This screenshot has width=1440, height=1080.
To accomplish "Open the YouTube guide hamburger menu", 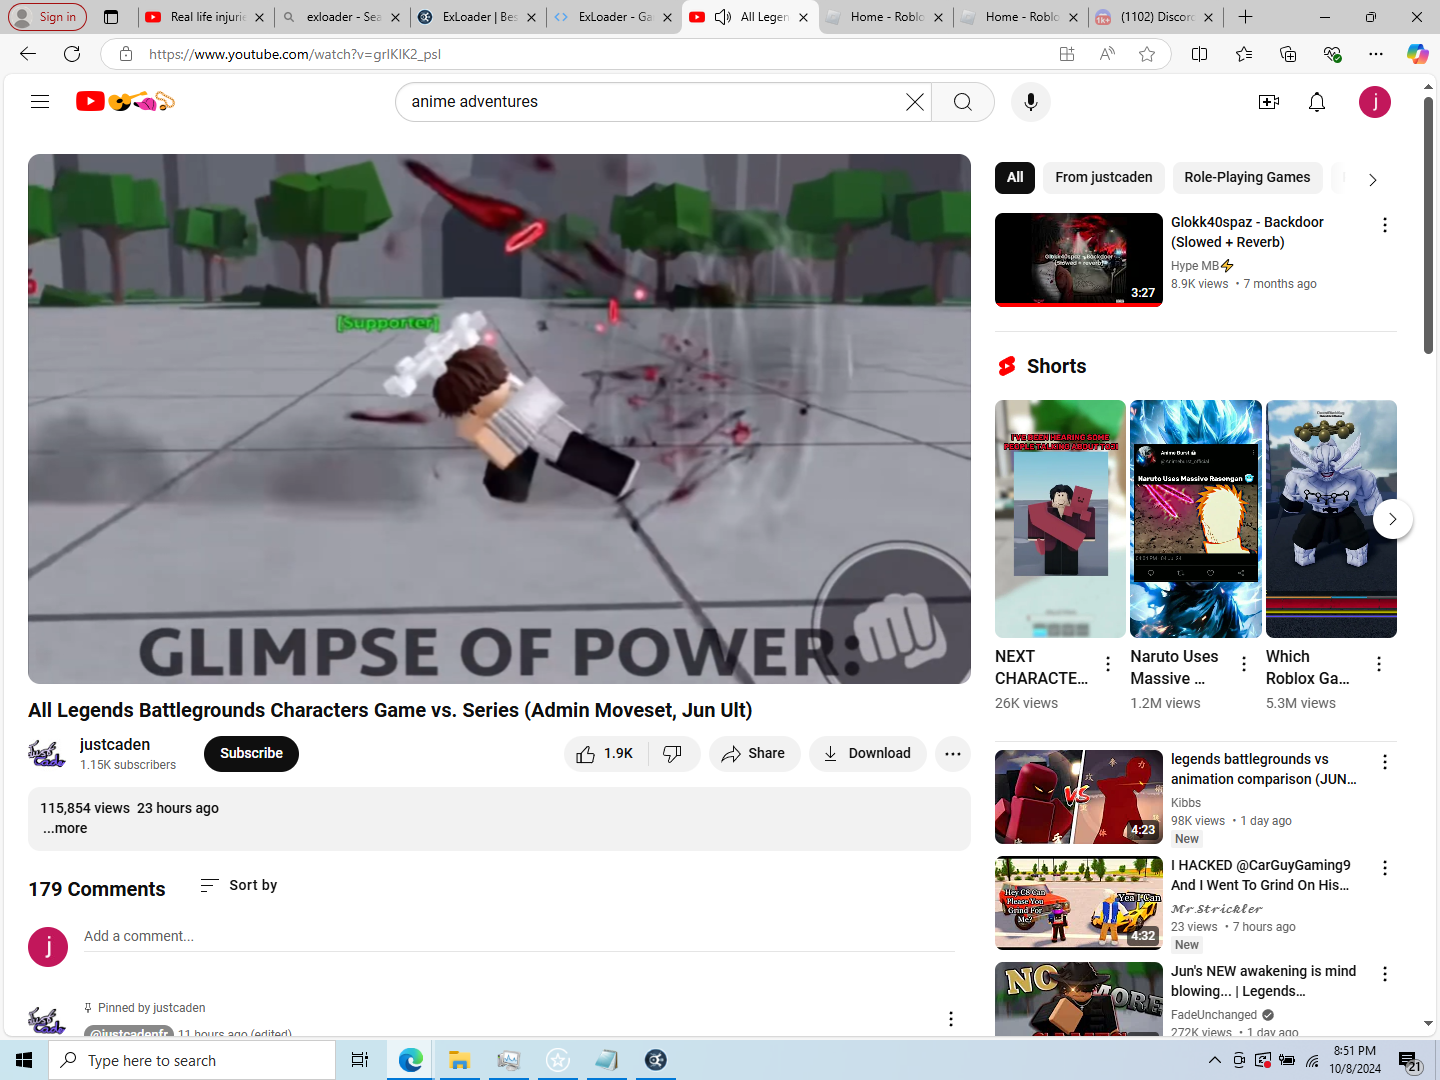I will point(40,101).
